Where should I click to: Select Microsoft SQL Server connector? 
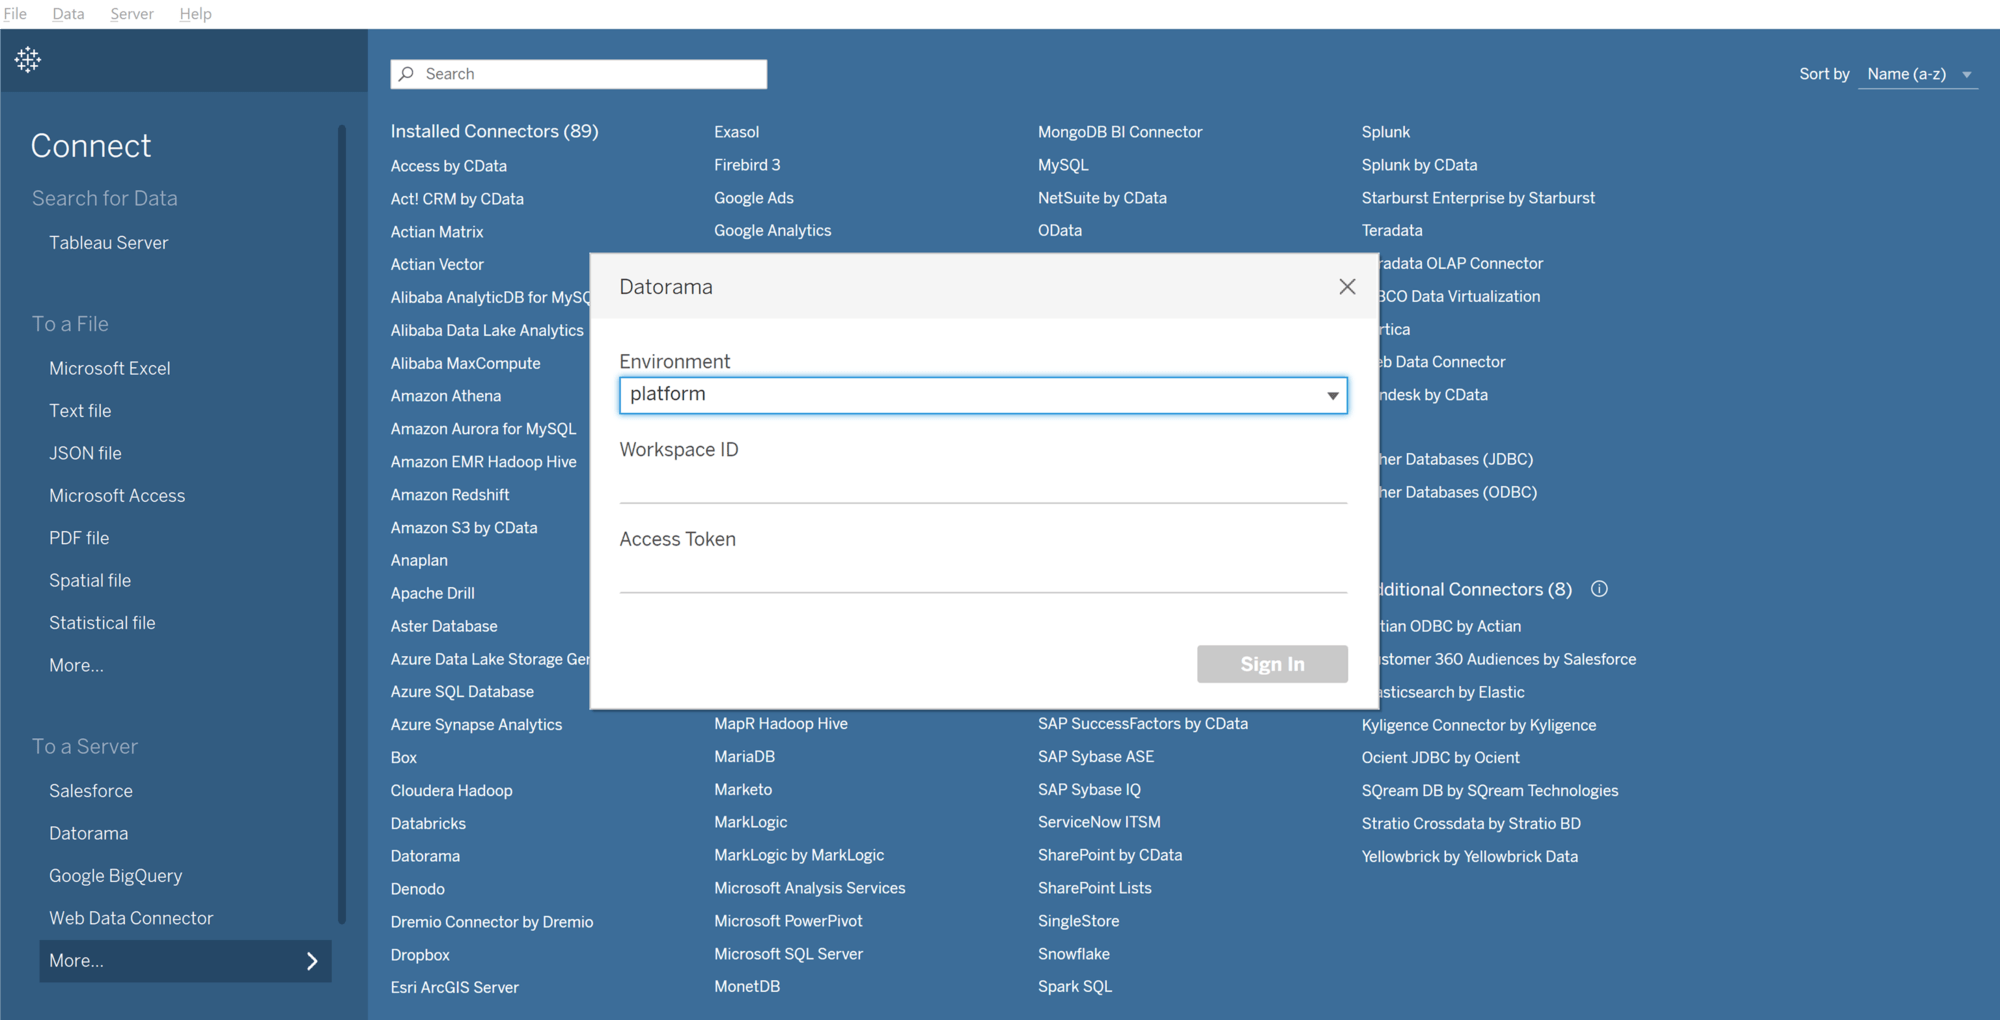[789, 954]
